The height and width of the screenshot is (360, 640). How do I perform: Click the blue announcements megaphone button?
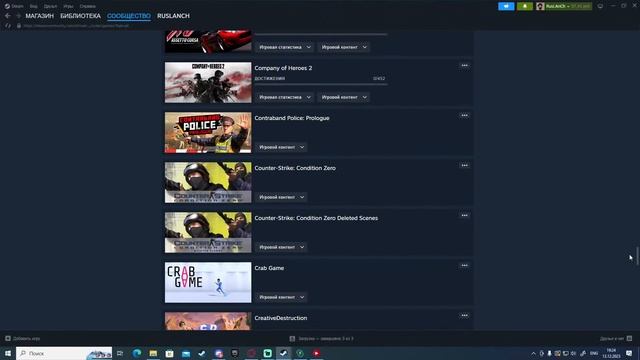pos(506,6)
